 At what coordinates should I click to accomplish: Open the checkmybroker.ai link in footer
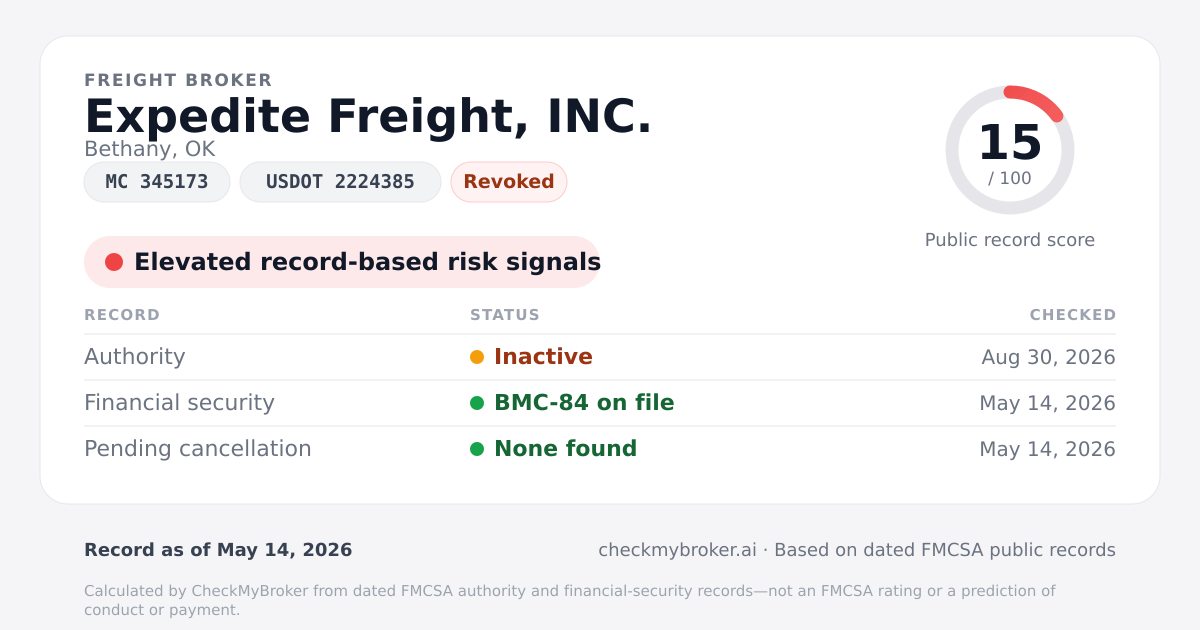[x=677, y=550]
